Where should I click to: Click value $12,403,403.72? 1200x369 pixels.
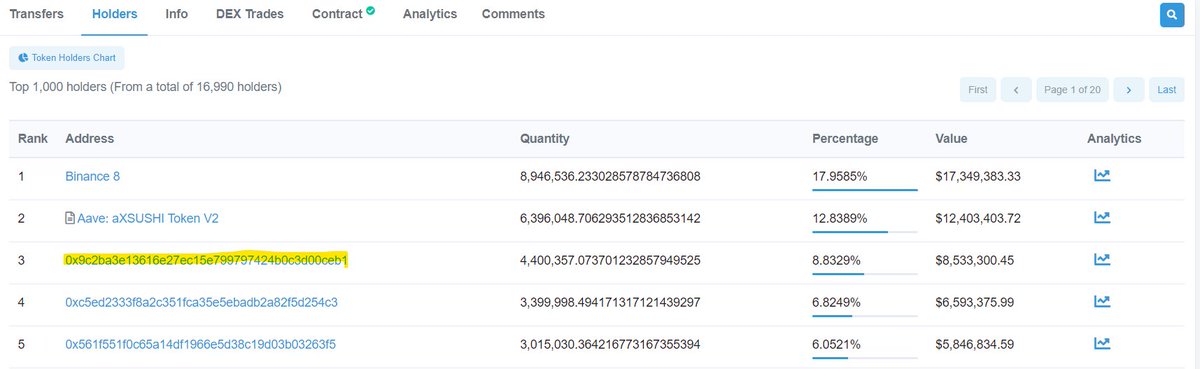pyautogui.click(x=978, y=218)
